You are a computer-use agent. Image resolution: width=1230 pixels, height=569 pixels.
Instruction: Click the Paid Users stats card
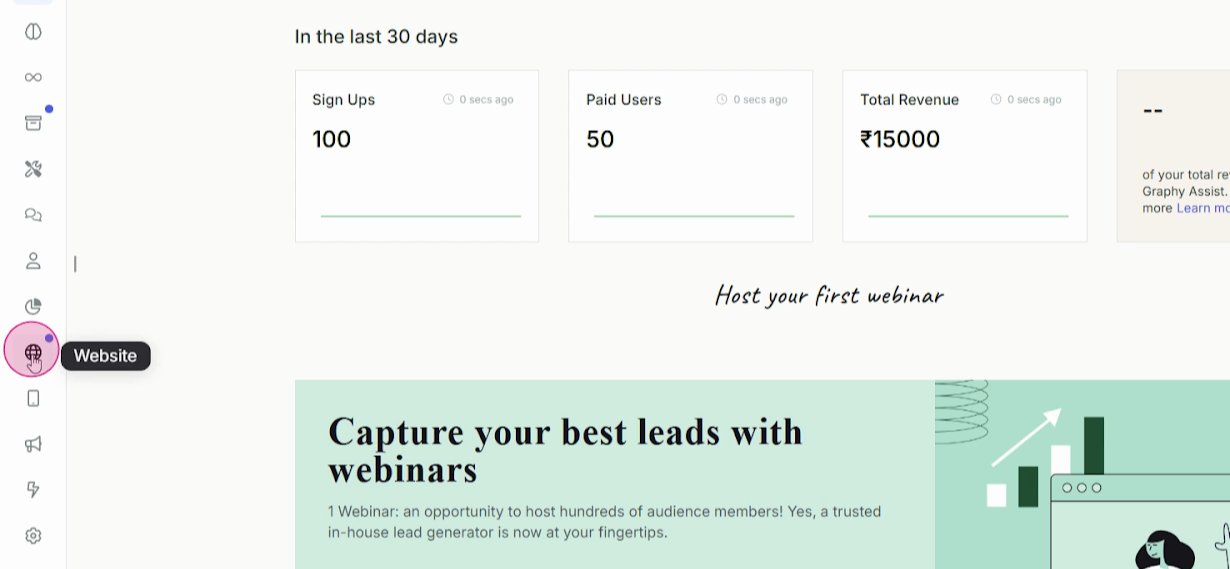pyautogui.click(x=690, y=156)
